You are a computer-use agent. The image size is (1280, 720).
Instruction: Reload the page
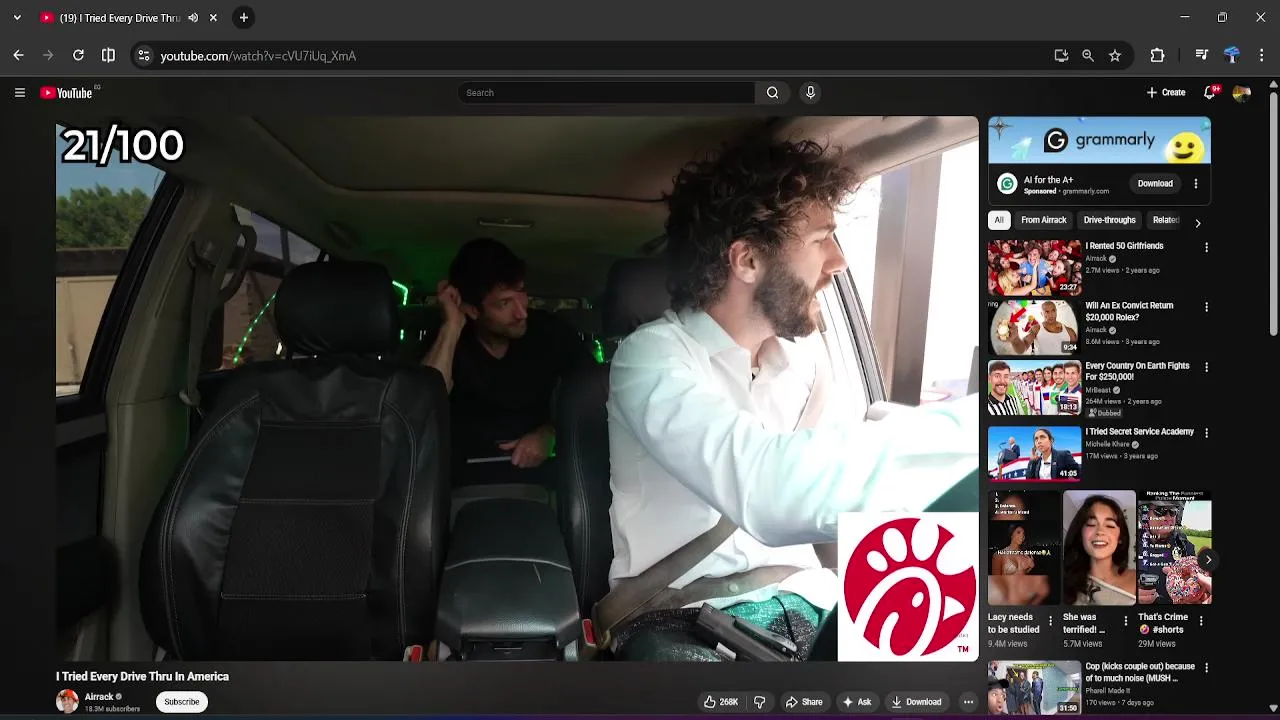[x=78, y=56]
